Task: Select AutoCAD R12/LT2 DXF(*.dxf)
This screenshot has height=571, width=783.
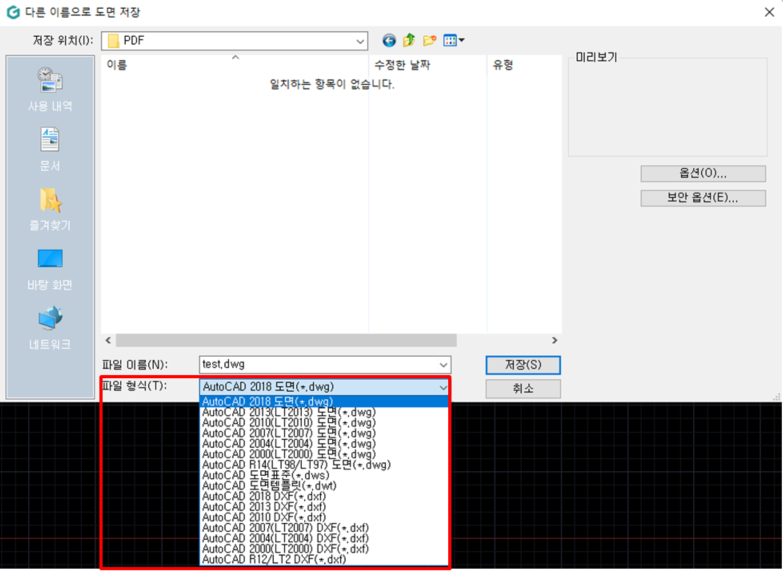Action: (x=324, y=560)
